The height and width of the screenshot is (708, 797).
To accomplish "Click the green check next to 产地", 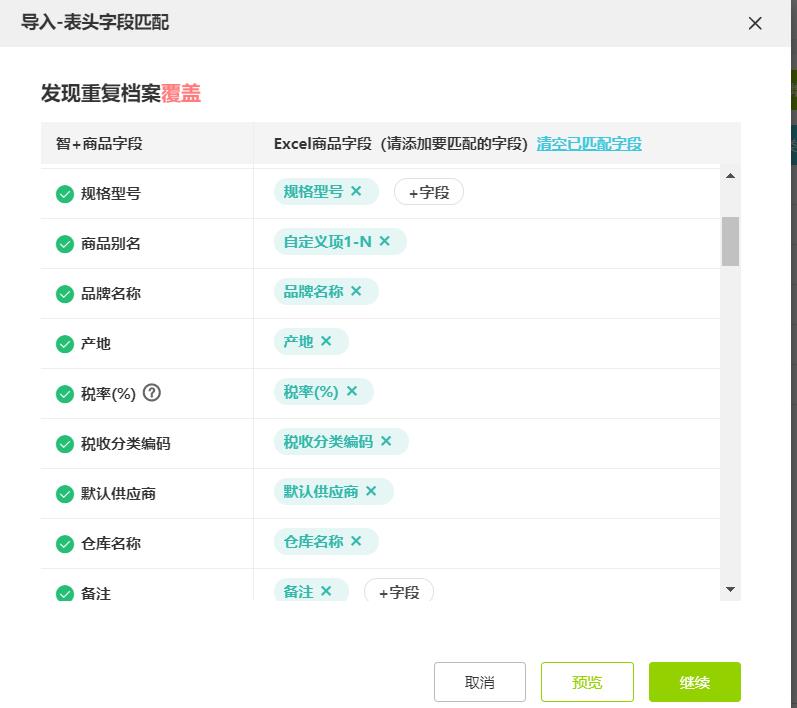I will pos(65,344).
